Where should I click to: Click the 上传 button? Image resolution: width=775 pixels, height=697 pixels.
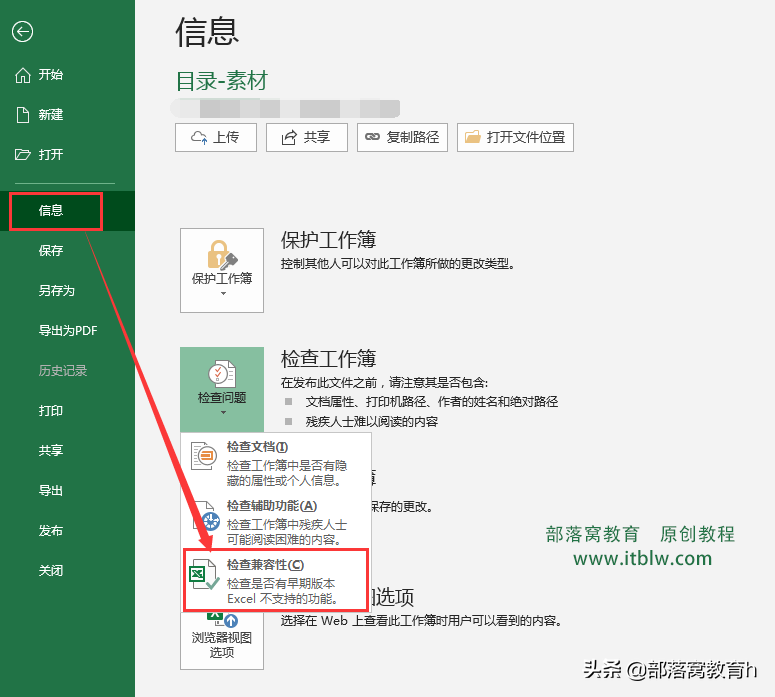tap(216, 137)
